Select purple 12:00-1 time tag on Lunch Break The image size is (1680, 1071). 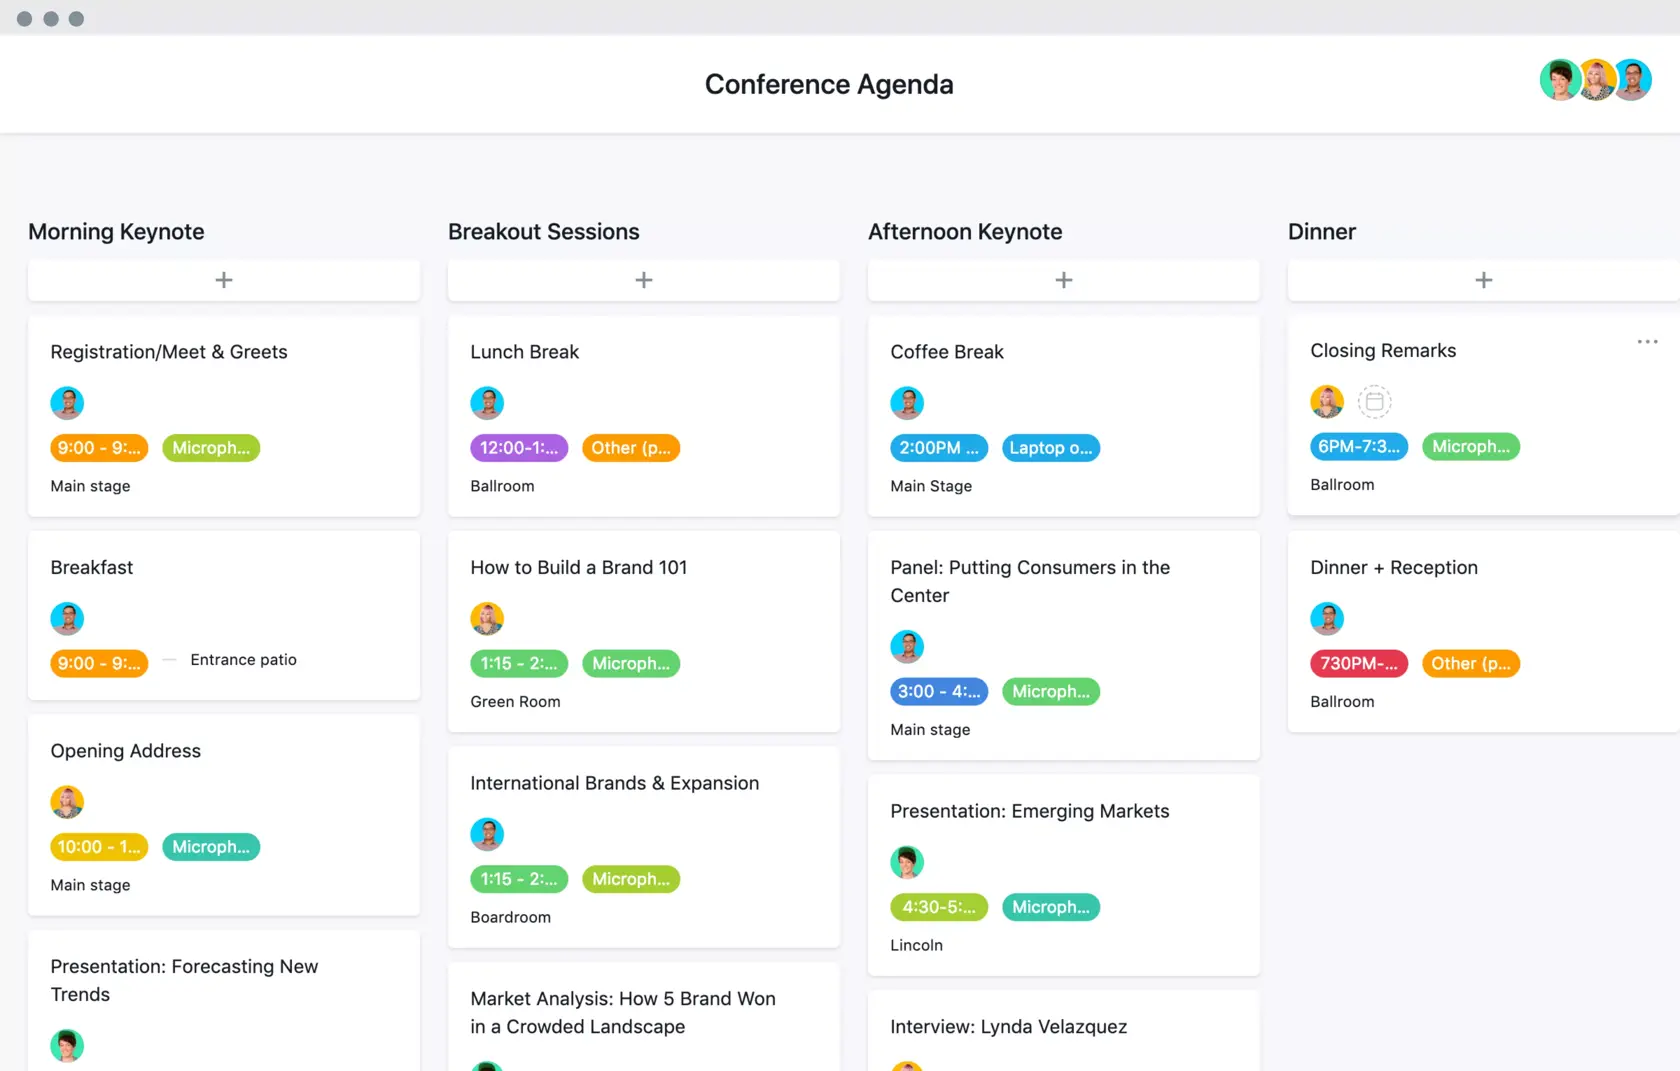[x=519, y=448]
